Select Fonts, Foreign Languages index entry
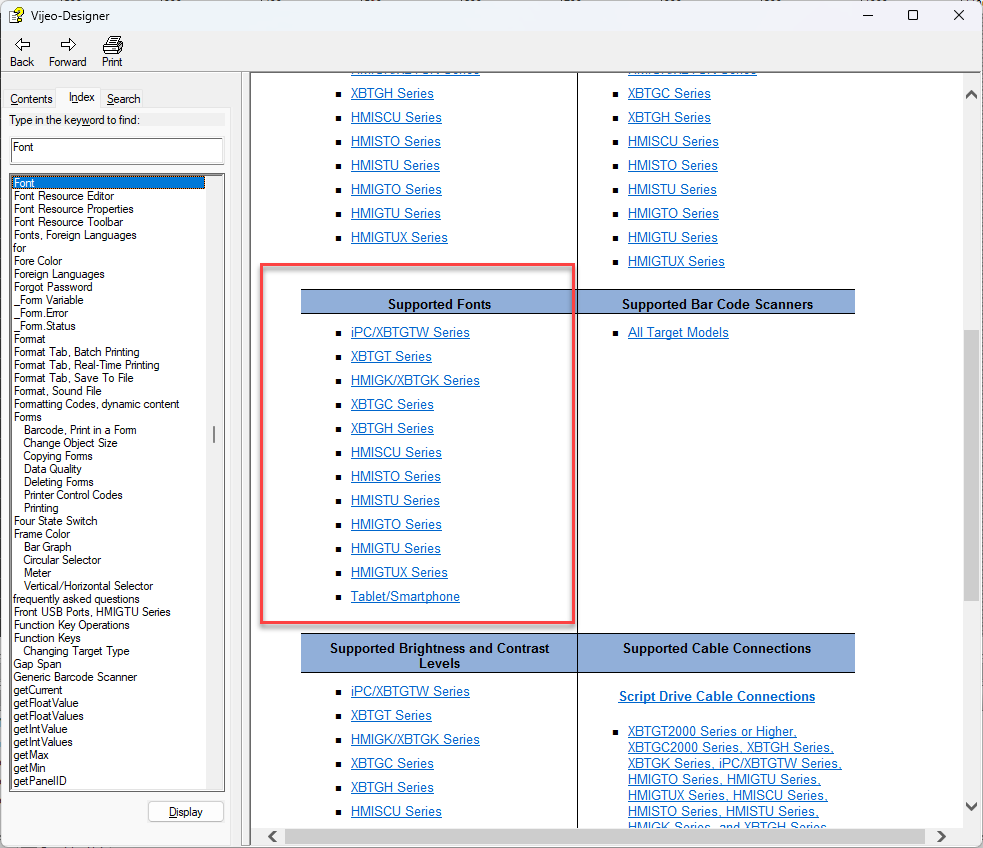Screen dimensions: 983x848 click(x=75, y=235)
